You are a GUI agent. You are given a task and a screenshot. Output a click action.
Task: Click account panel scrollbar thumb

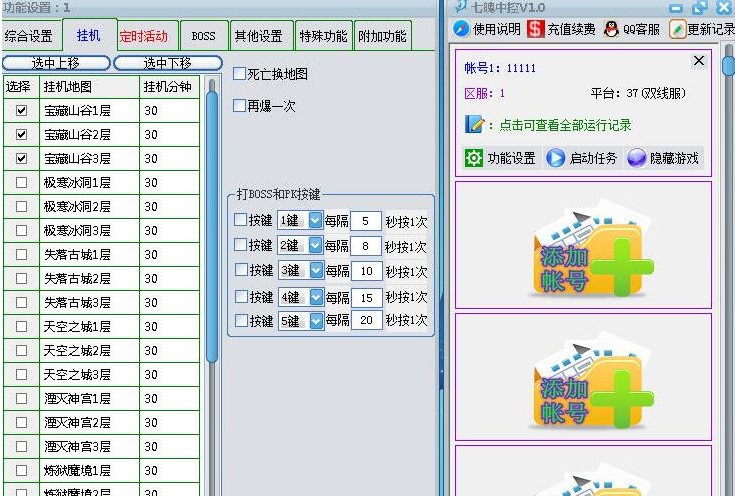[x=729, y=65]
